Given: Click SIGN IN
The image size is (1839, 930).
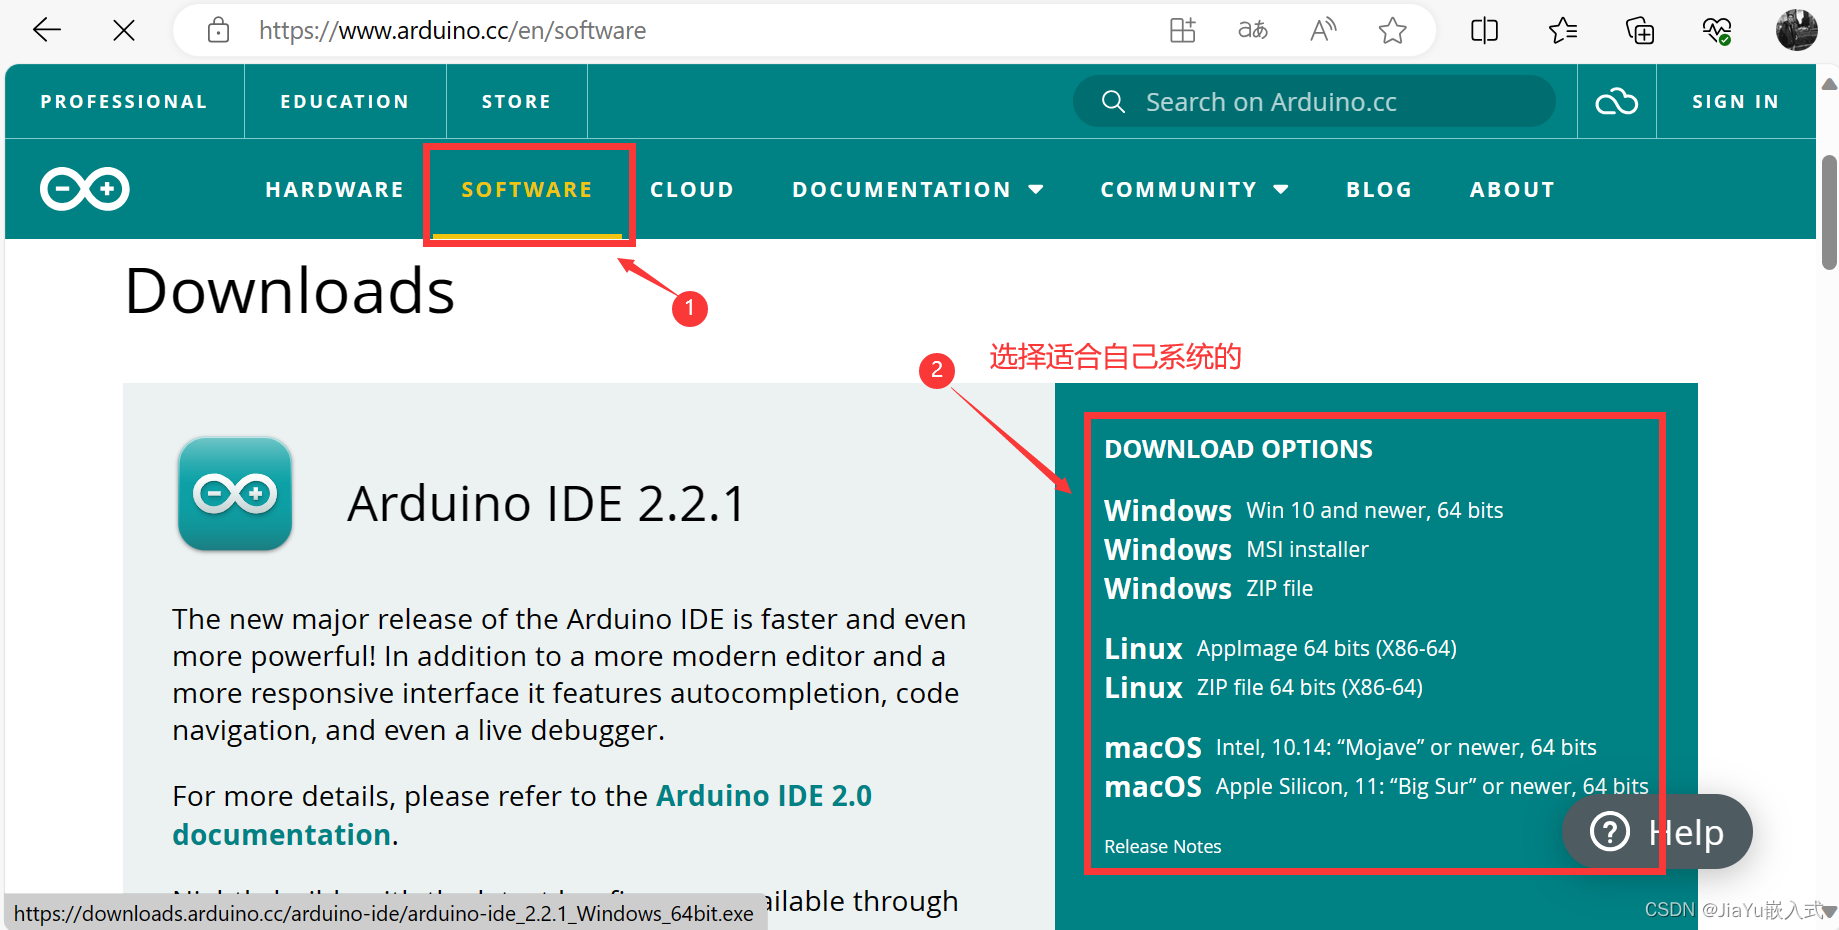Looking at the screenshot, I should [x=1735, y=101].
